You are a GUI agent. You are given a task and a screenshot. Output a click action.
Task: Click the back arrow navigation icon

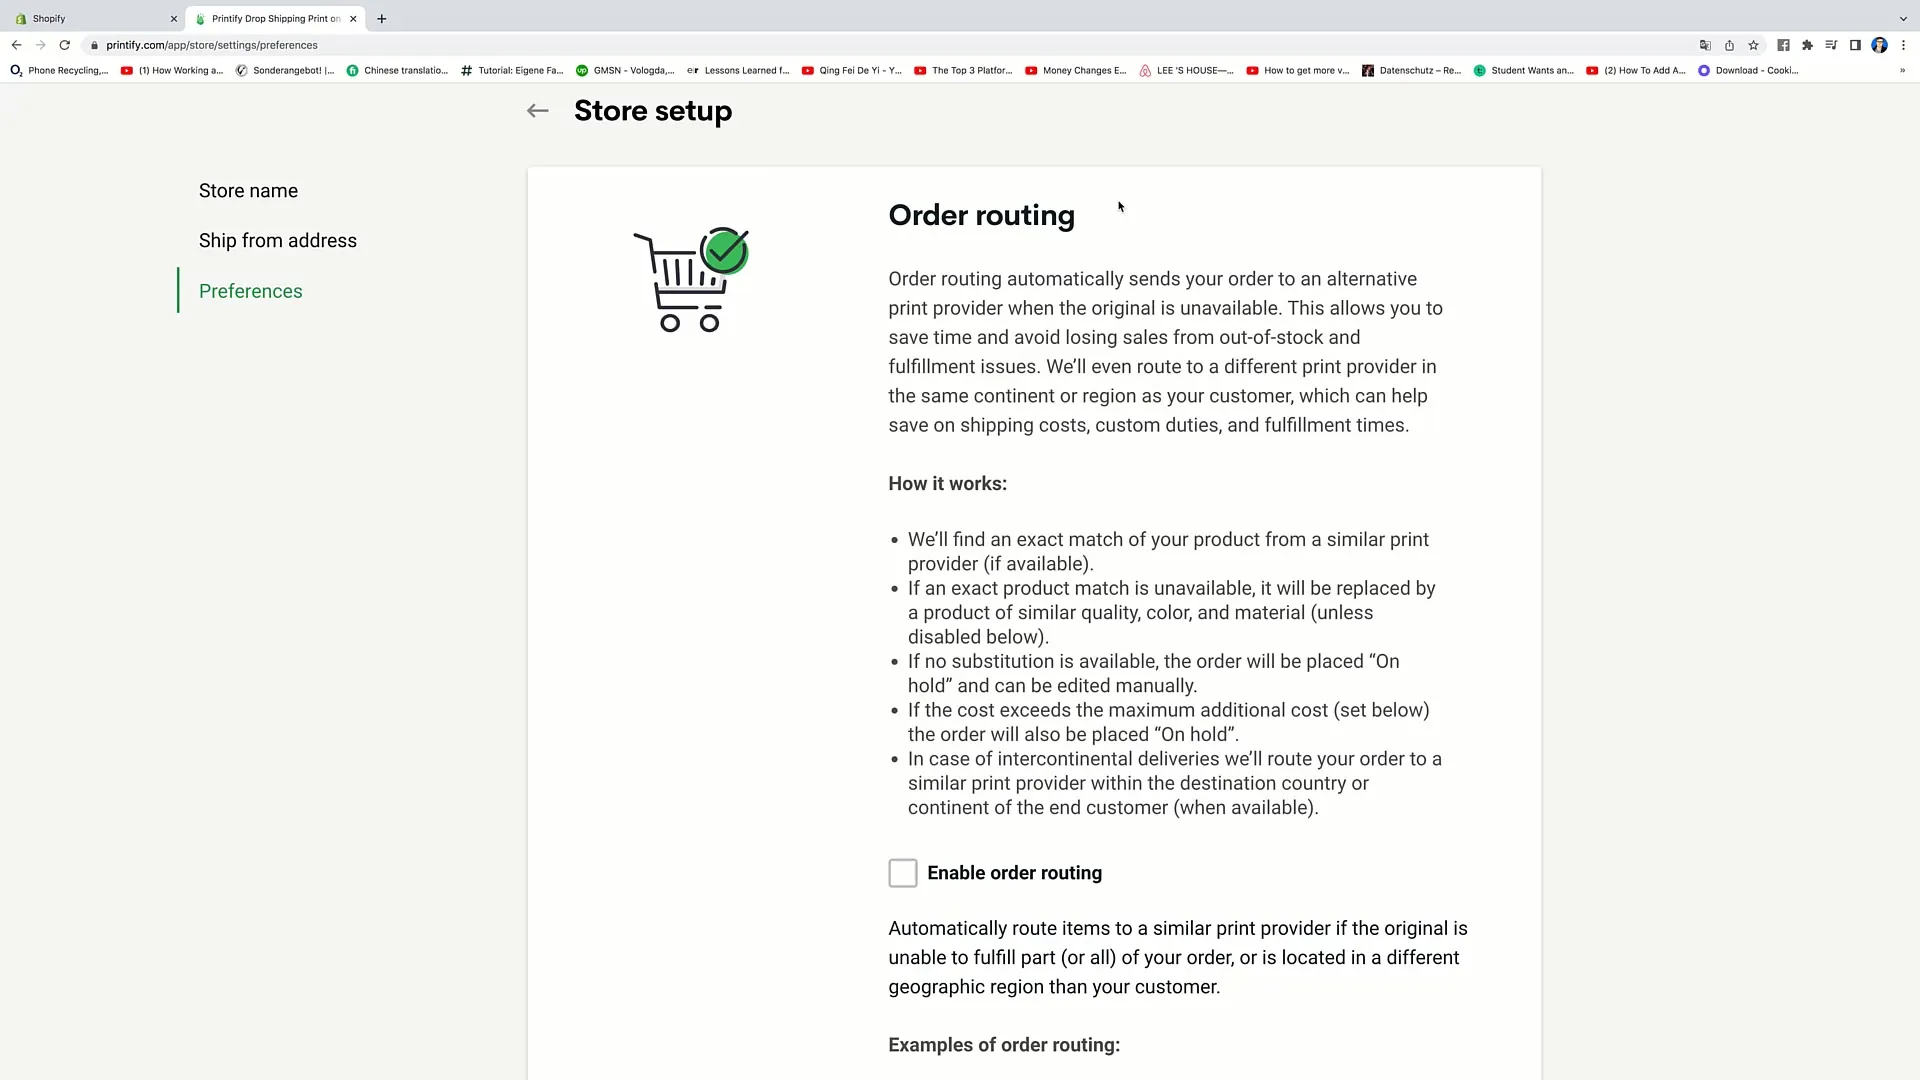tap(538, 111)
